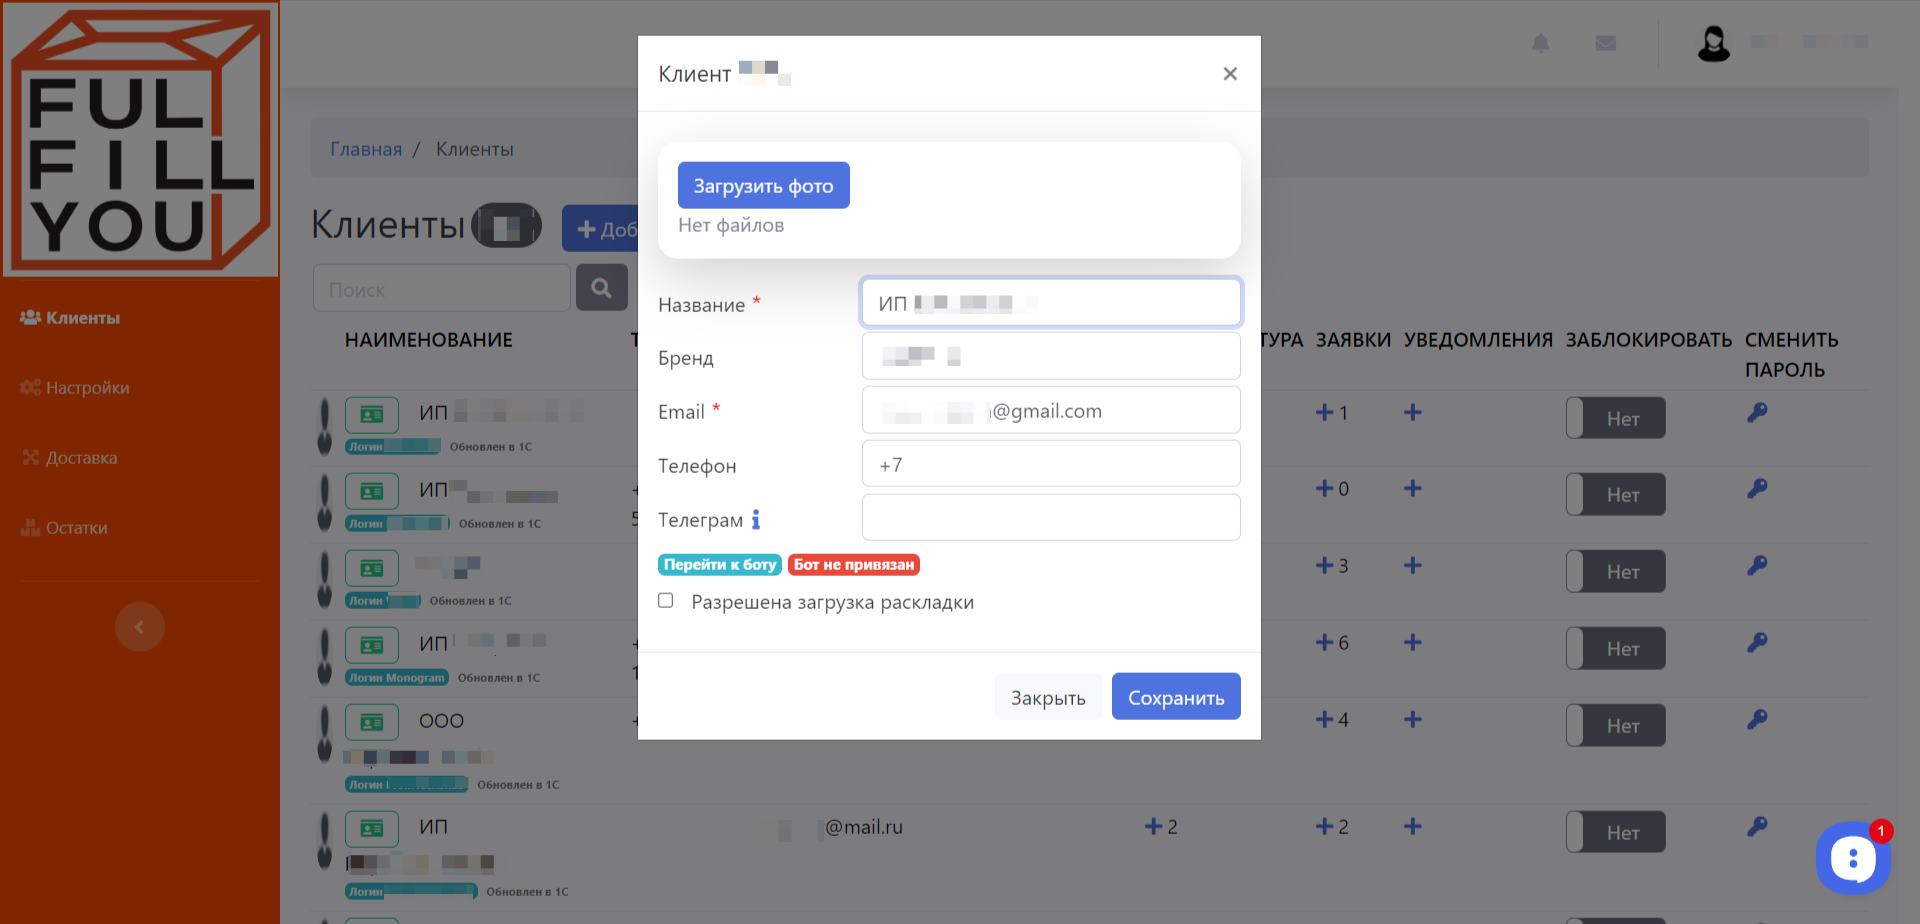1920x924 pixels.
Task: Click the search magnifier button
Action: pos(601,288)
